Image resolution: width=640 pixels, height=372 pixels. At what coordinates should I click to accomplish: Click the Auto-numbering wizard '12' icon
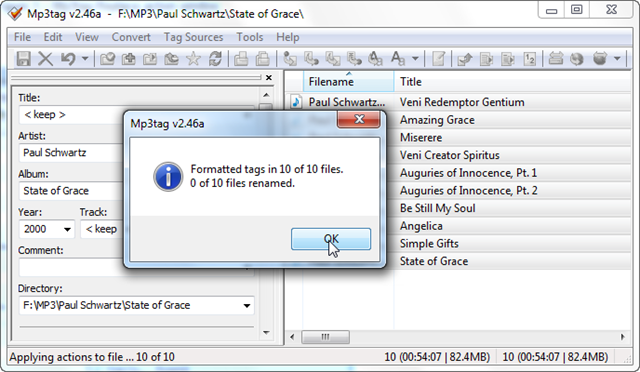[x=529, y=59]
